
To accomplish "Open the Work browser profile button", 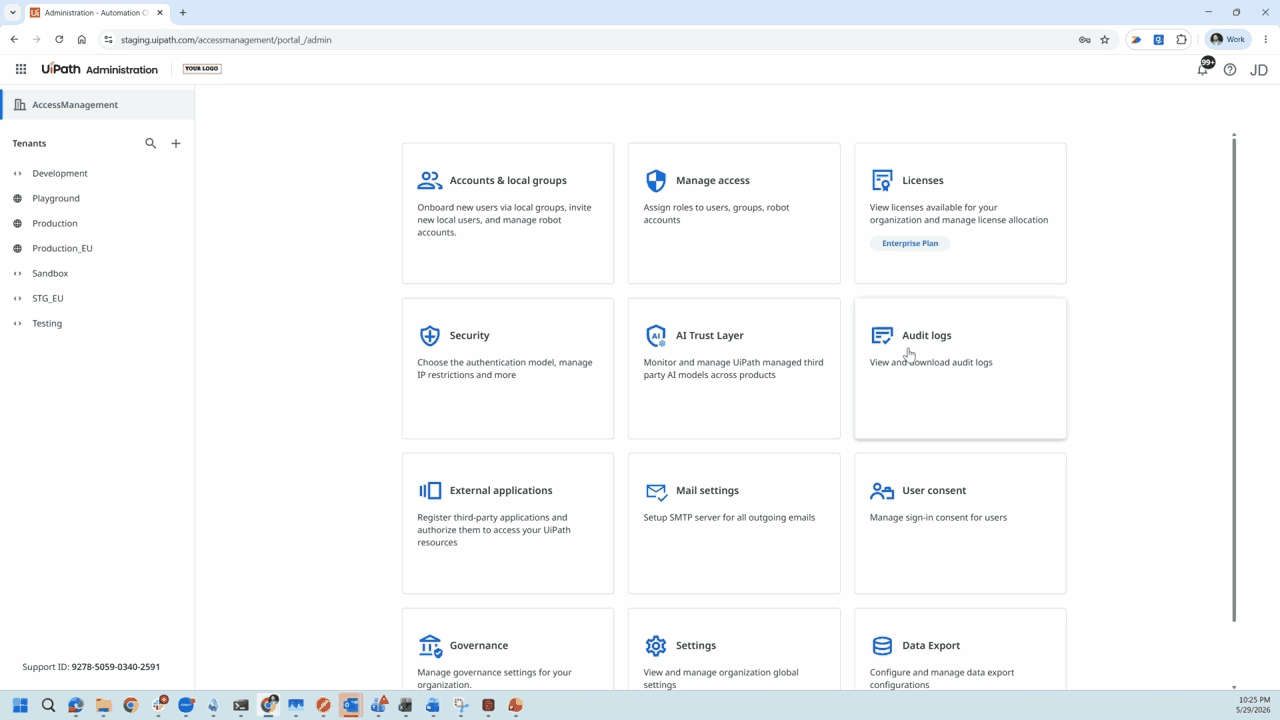I will (1228, 40).
